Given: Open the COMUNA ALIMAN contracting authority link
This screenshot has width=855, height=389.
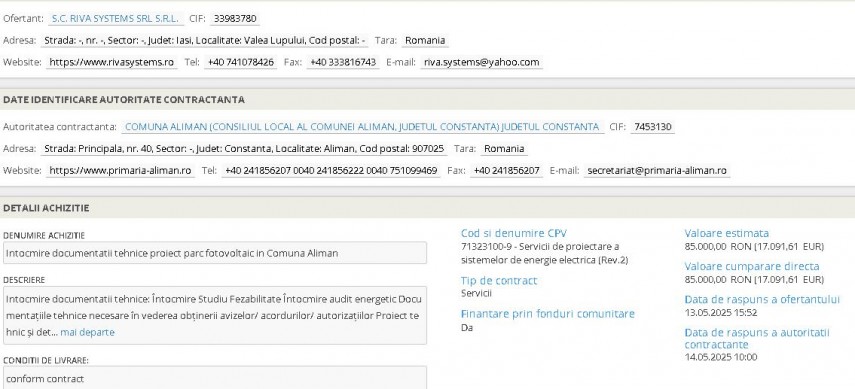Looking at the screenshot, I should coord(362,127).
